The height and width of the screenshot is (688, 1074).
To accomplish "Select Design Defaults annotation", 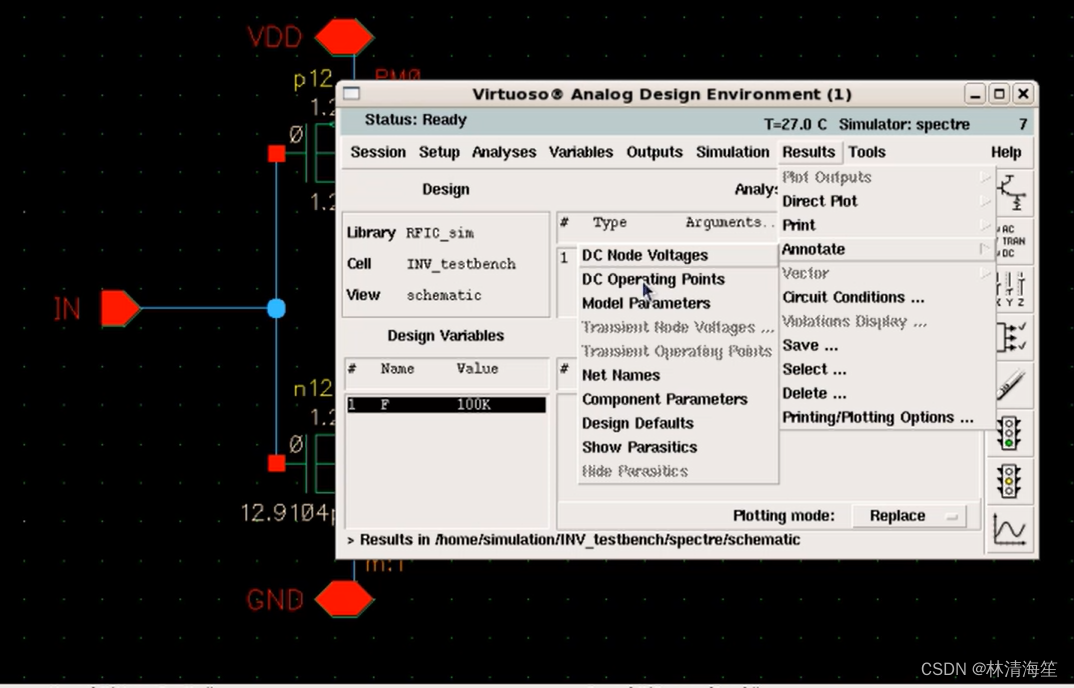I will tap(678, 423).
